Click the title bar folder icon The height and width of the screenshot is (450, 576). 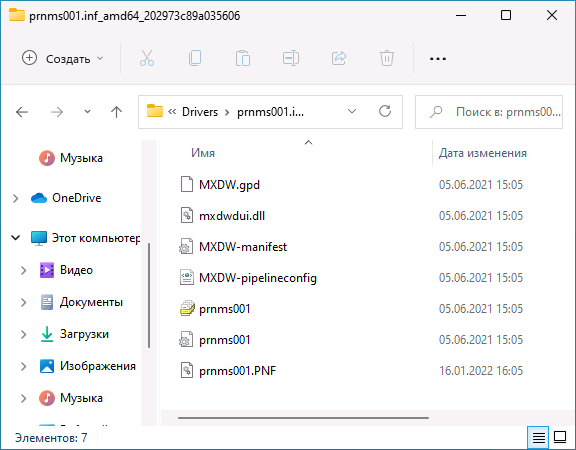pyautogui.click(x=17, y=15)
